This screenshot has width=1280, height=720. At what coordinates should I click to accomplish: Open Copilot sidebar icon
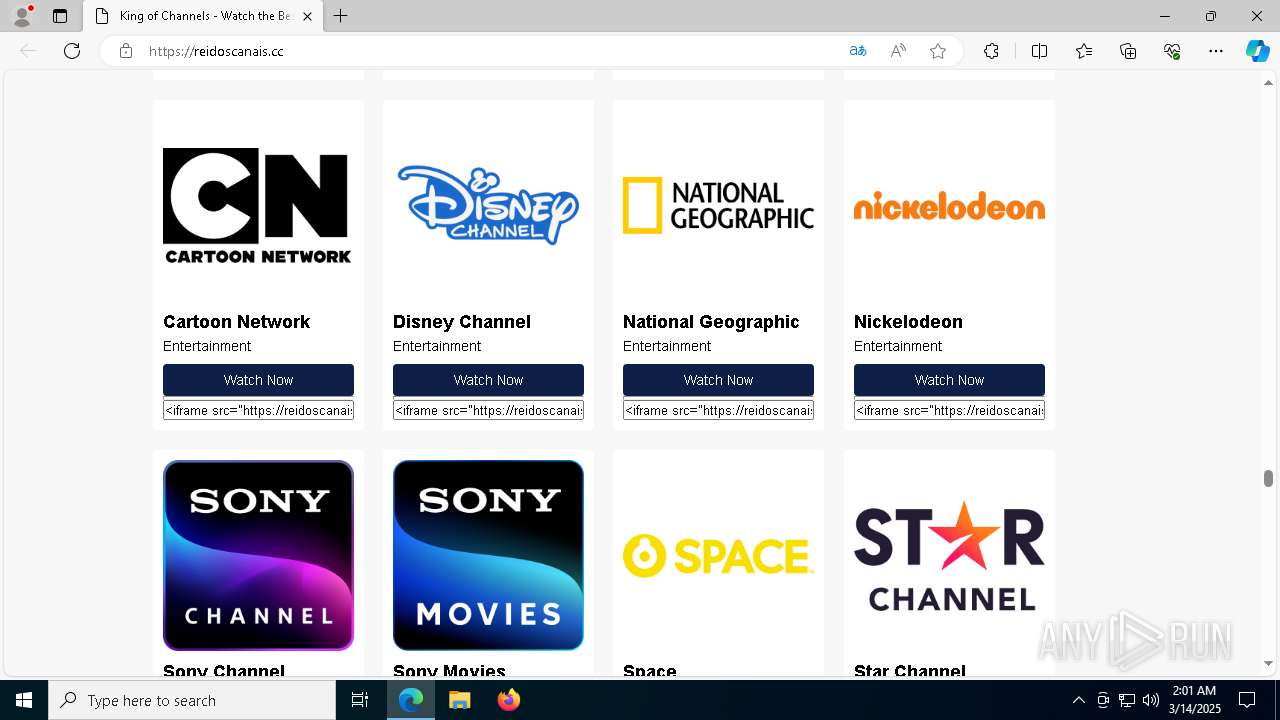[x=1257, y=51]
